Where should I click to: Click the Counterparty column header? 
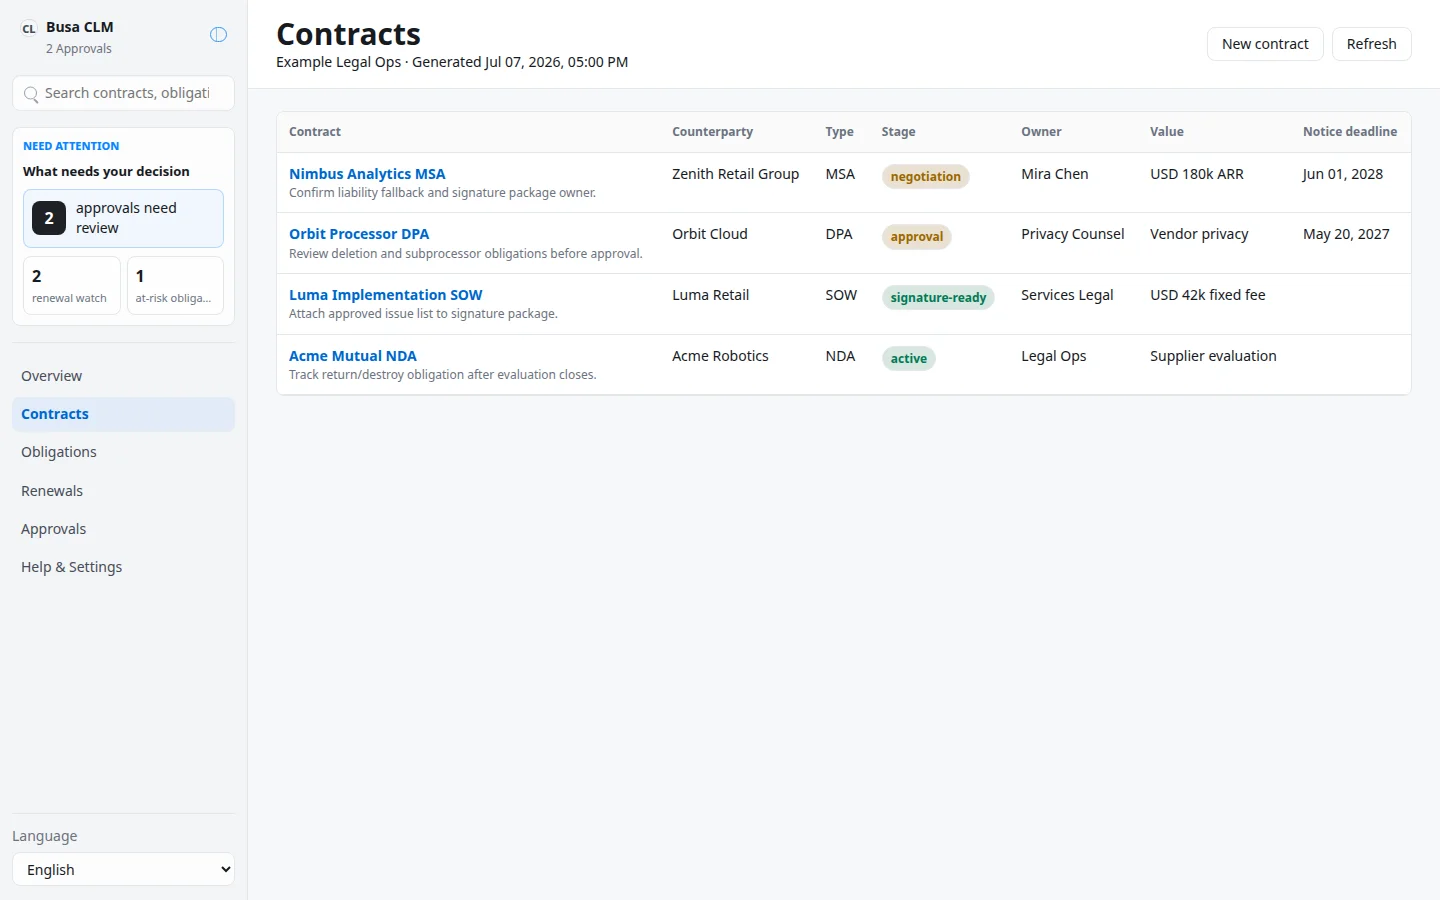tap(712, 132)
